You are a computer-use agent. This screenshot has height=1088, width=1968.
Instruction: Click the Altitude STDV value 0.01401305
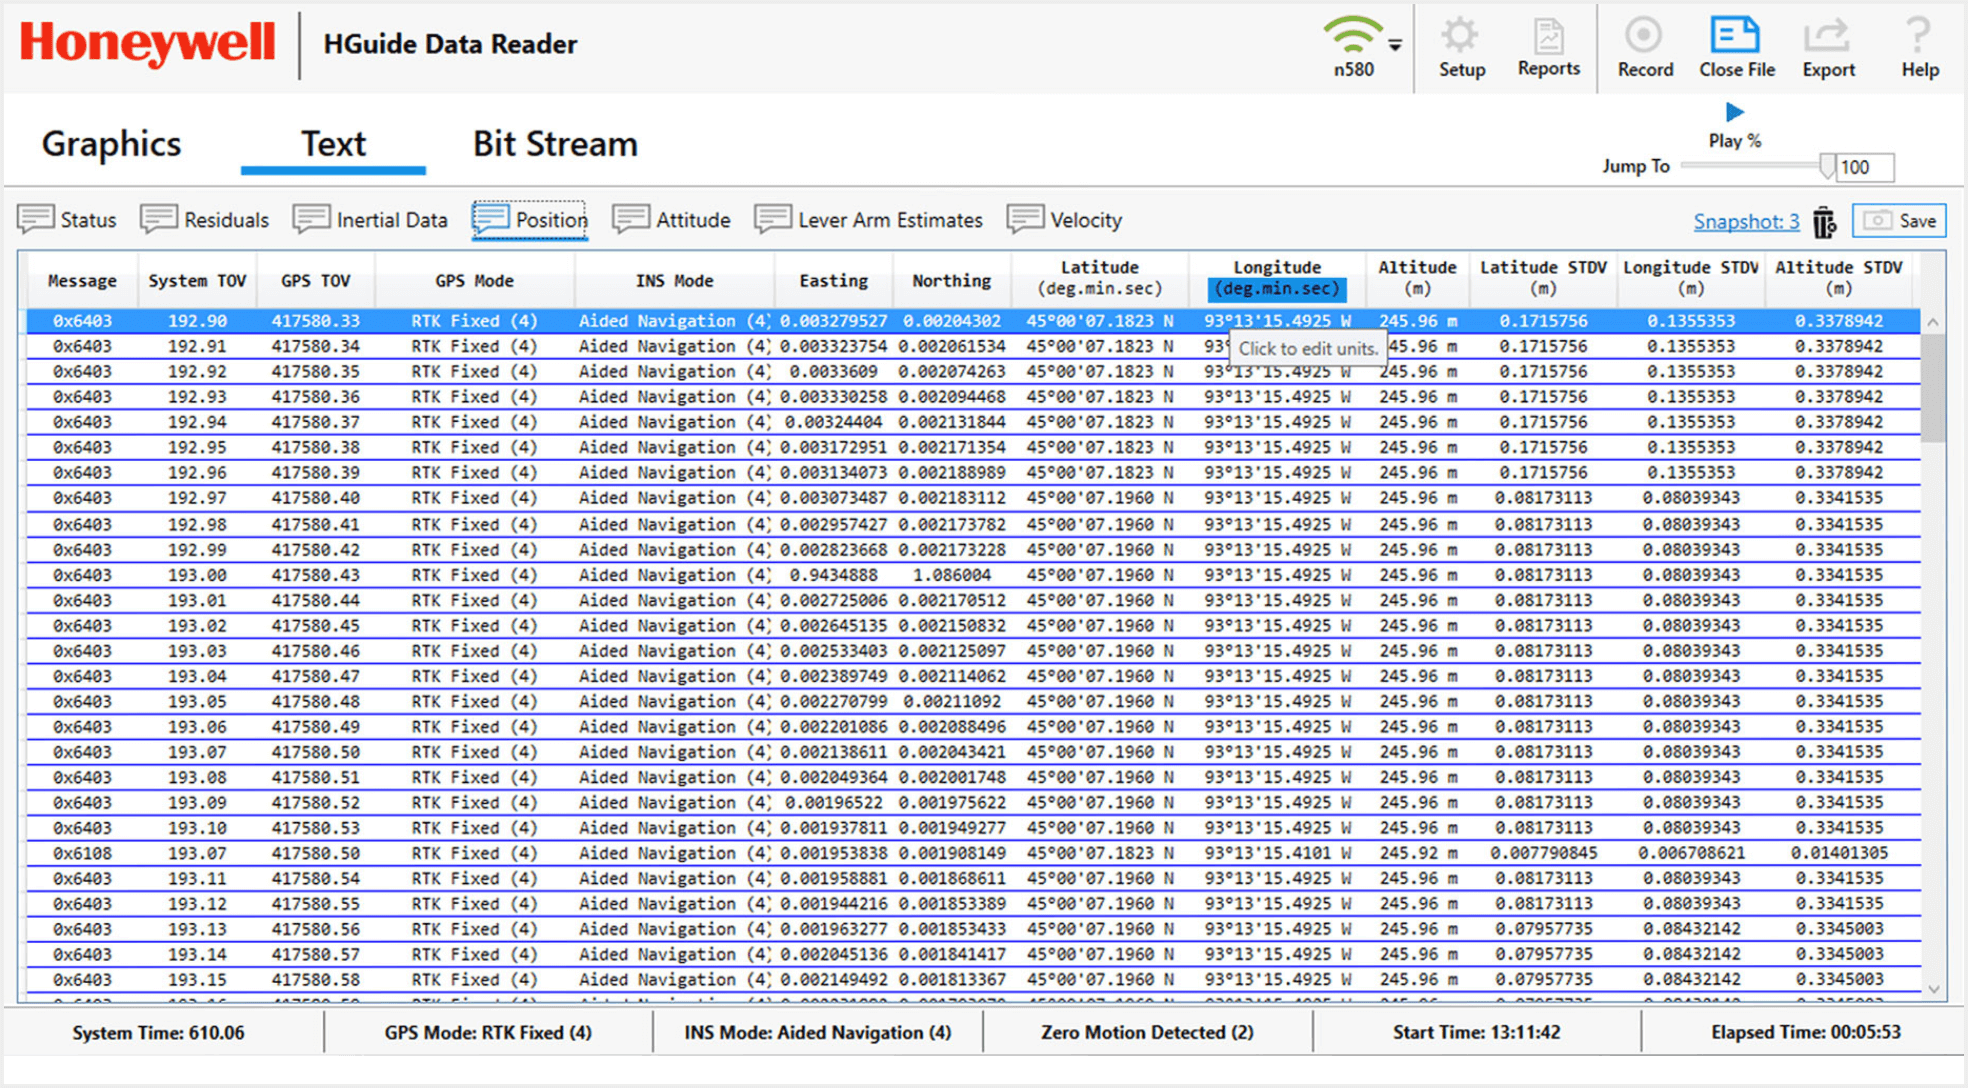(x=1838, y=853)
